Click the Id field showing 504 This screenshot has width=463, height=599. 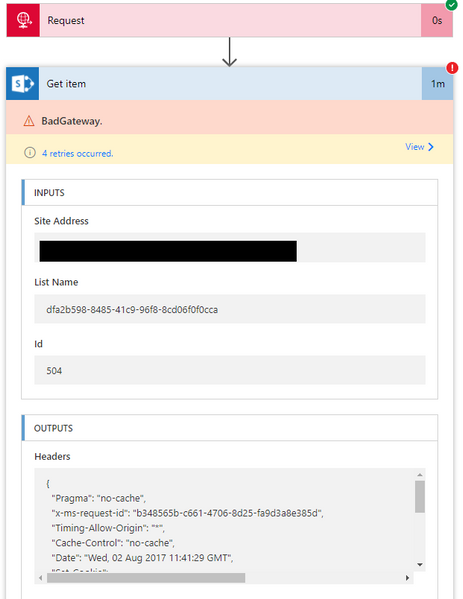(230, 370)
